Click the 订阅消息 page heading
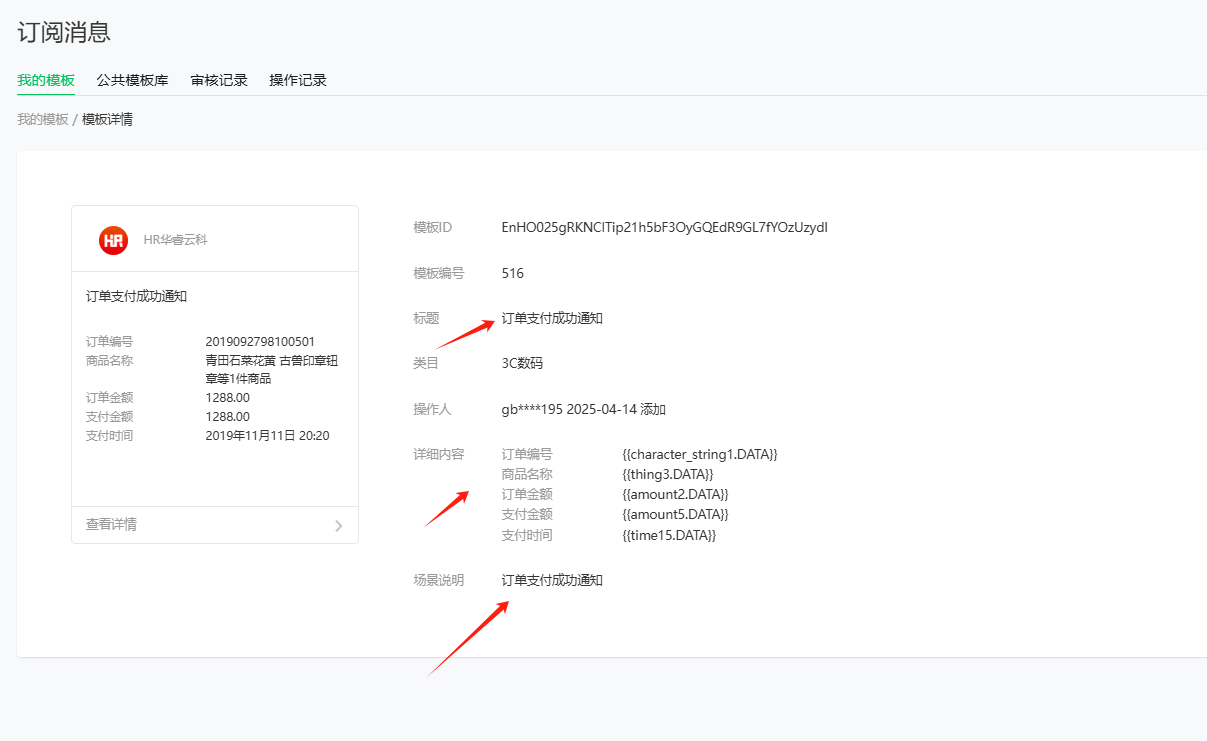The height and width of the screenshot is (741, 1207). click(x=64, y=32)
